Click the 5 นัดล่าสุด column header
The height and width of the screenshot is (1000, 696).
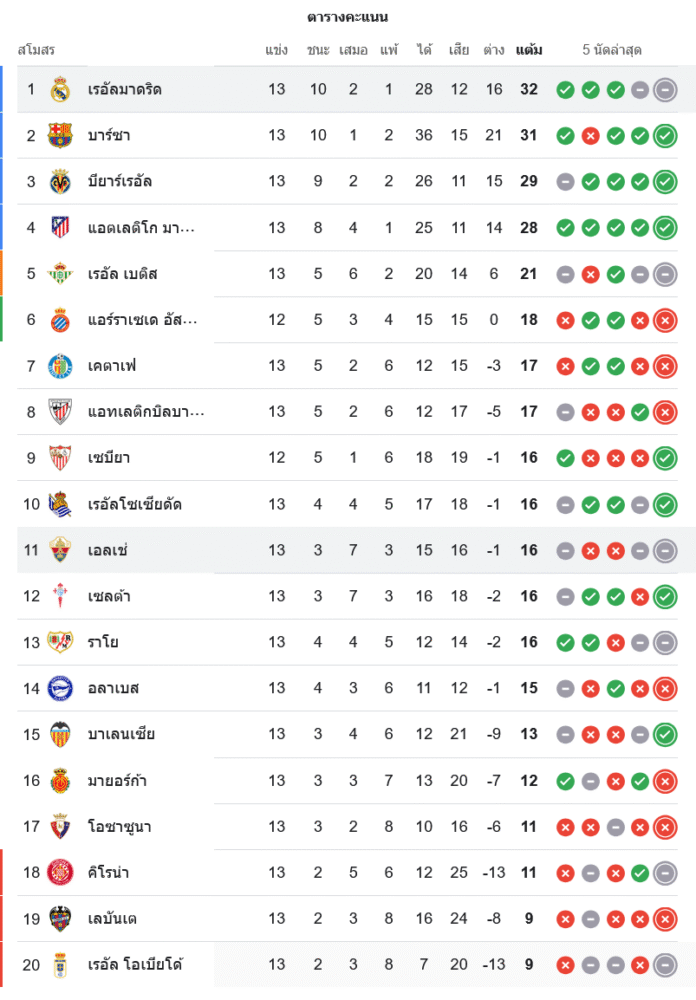coord(612,49)
